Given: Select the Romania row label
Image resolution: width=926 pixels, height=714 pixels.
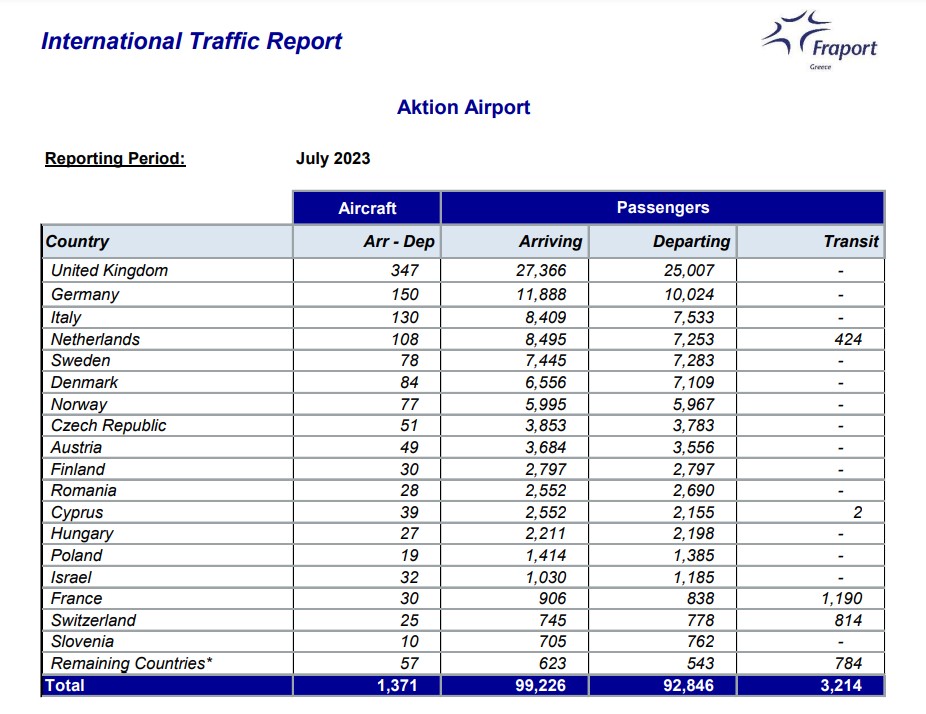Looking at the screenshot, I should pyautogui.click(x=83, y=490).
